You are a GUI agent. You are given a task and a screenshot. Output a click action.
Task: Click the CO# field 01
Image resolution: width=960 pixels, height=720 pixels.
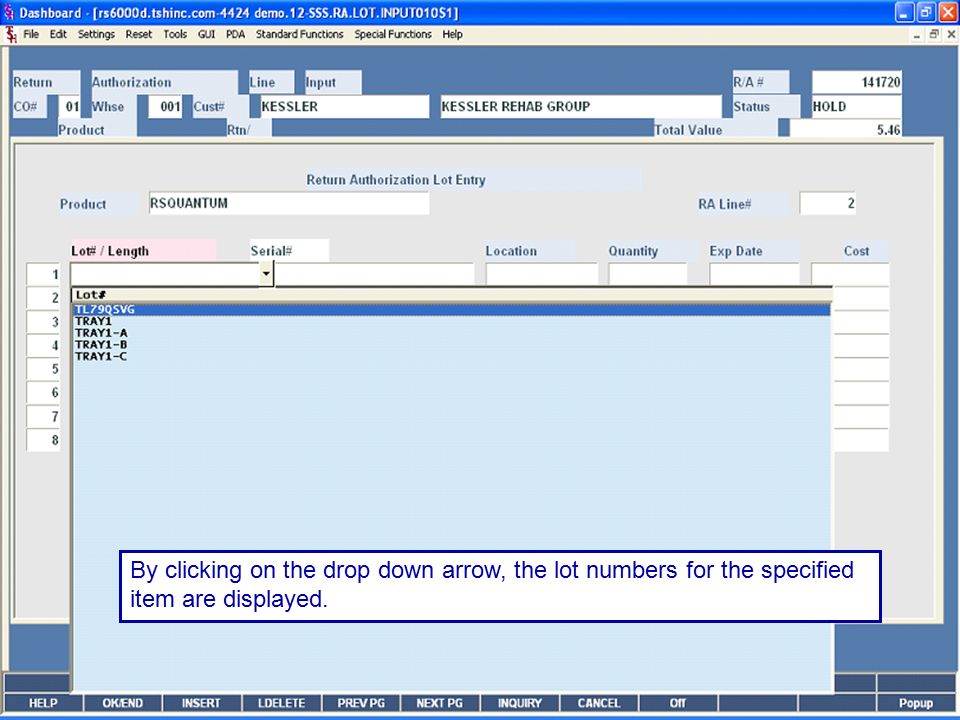(69, 107)
